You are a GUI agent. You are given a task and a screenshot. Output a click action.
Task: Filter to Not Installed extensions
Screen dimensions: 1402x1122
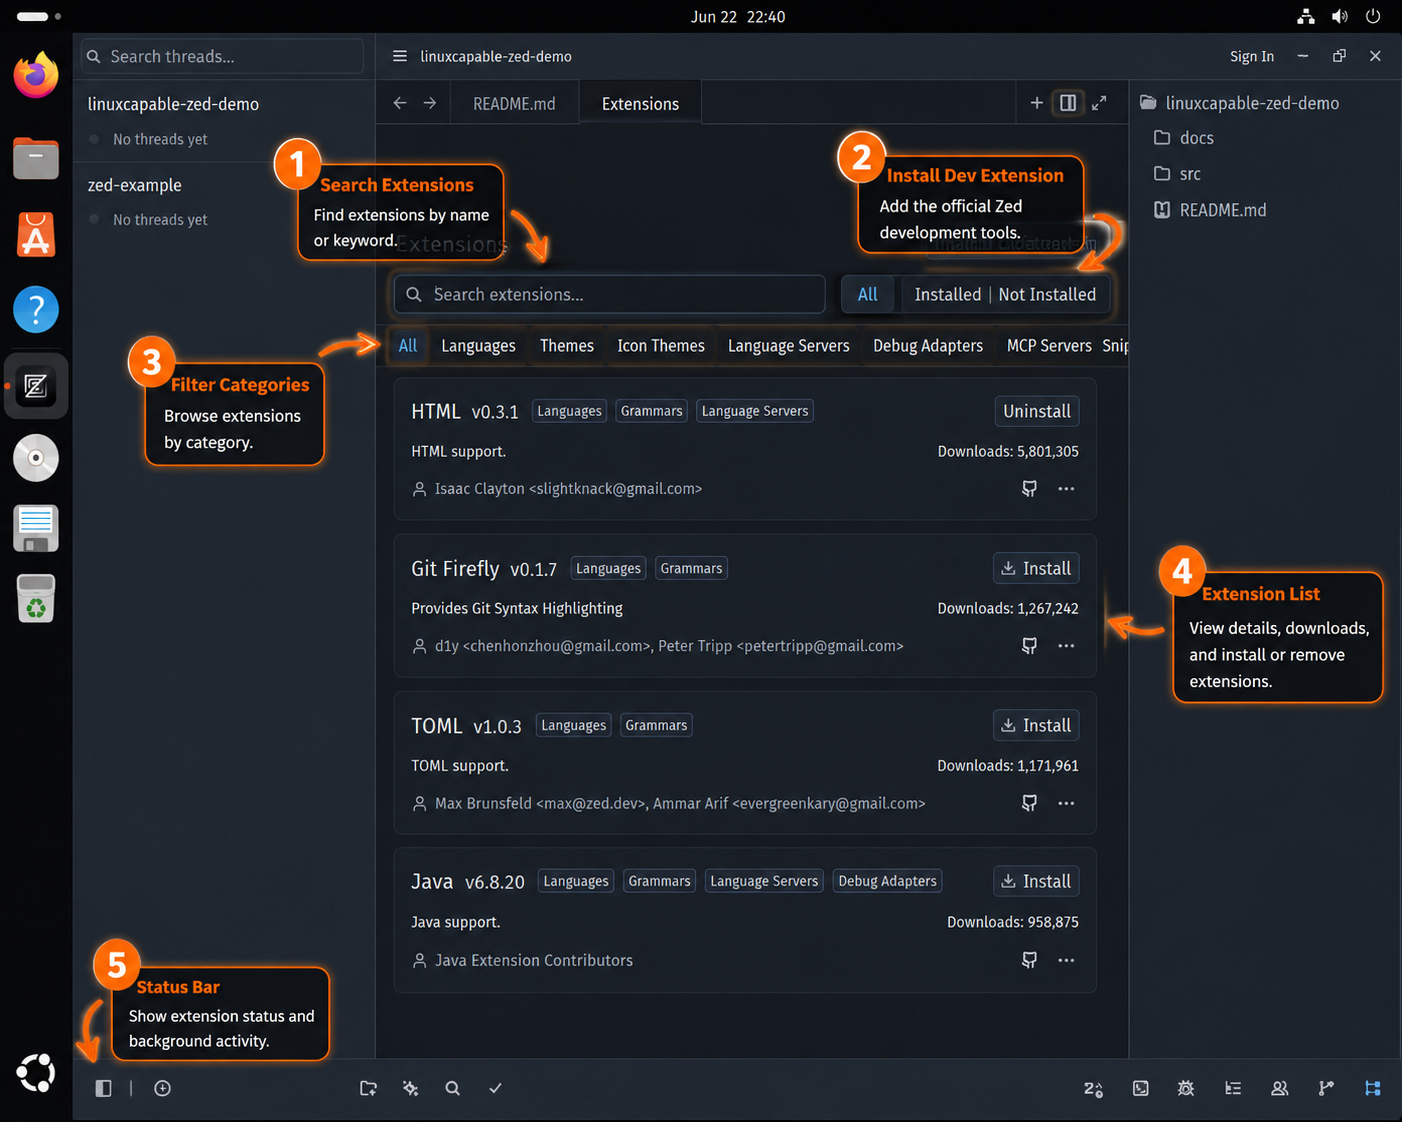point(1047,295)
